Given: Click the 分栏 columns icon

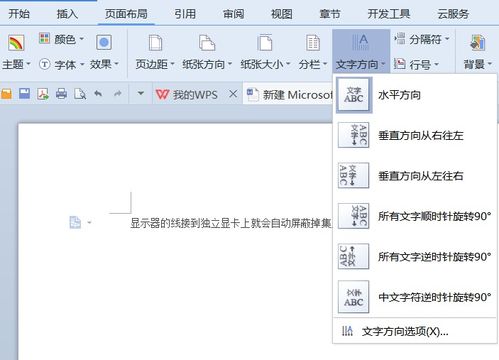Looking at the screenshot, I should 313,43.
